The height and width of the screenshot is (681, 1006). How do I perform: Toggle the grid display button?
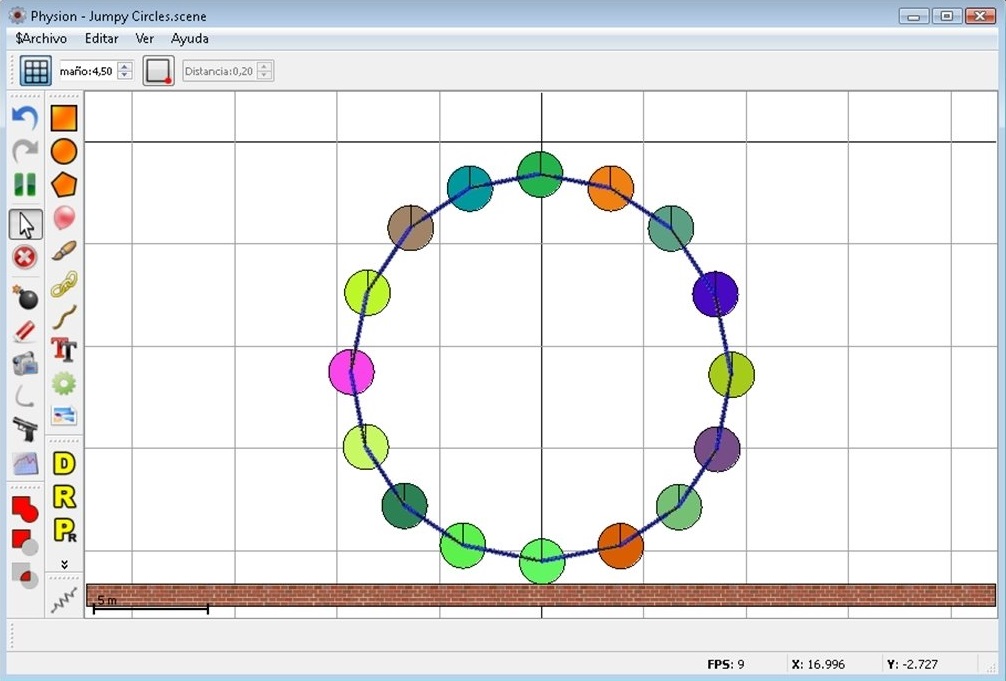[x=36, y=71]
